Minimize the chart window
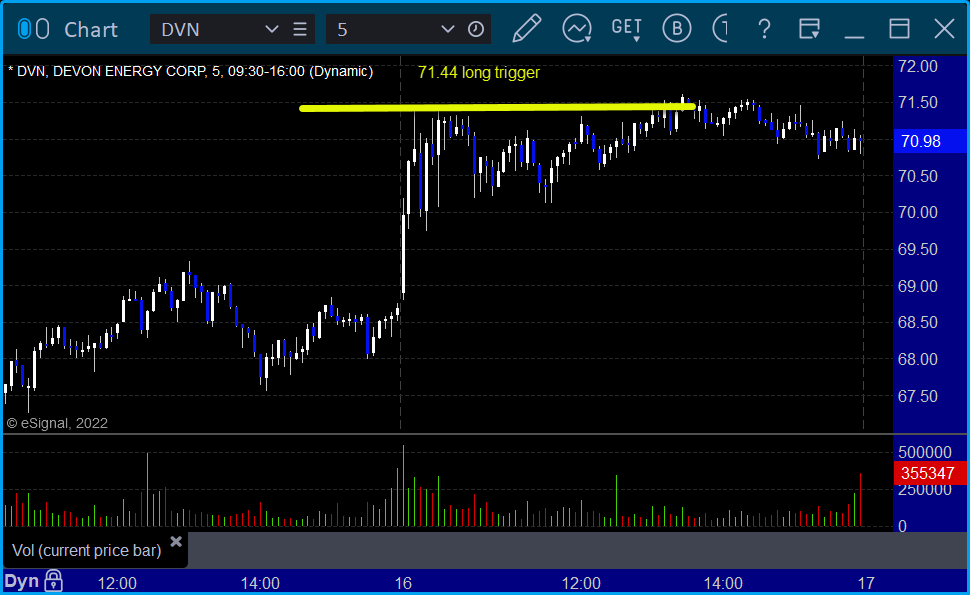970x595 pixels. point(854,36)
